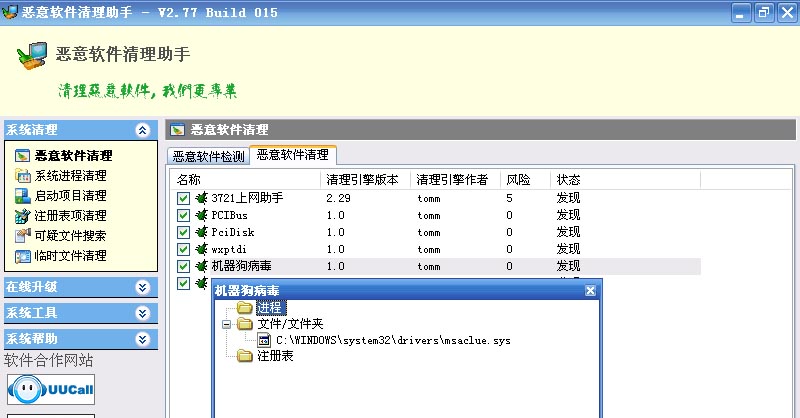This screenshot has height=418, width=800.
Task: Sort by 清理引擎作者 column header
Action: 455,180
